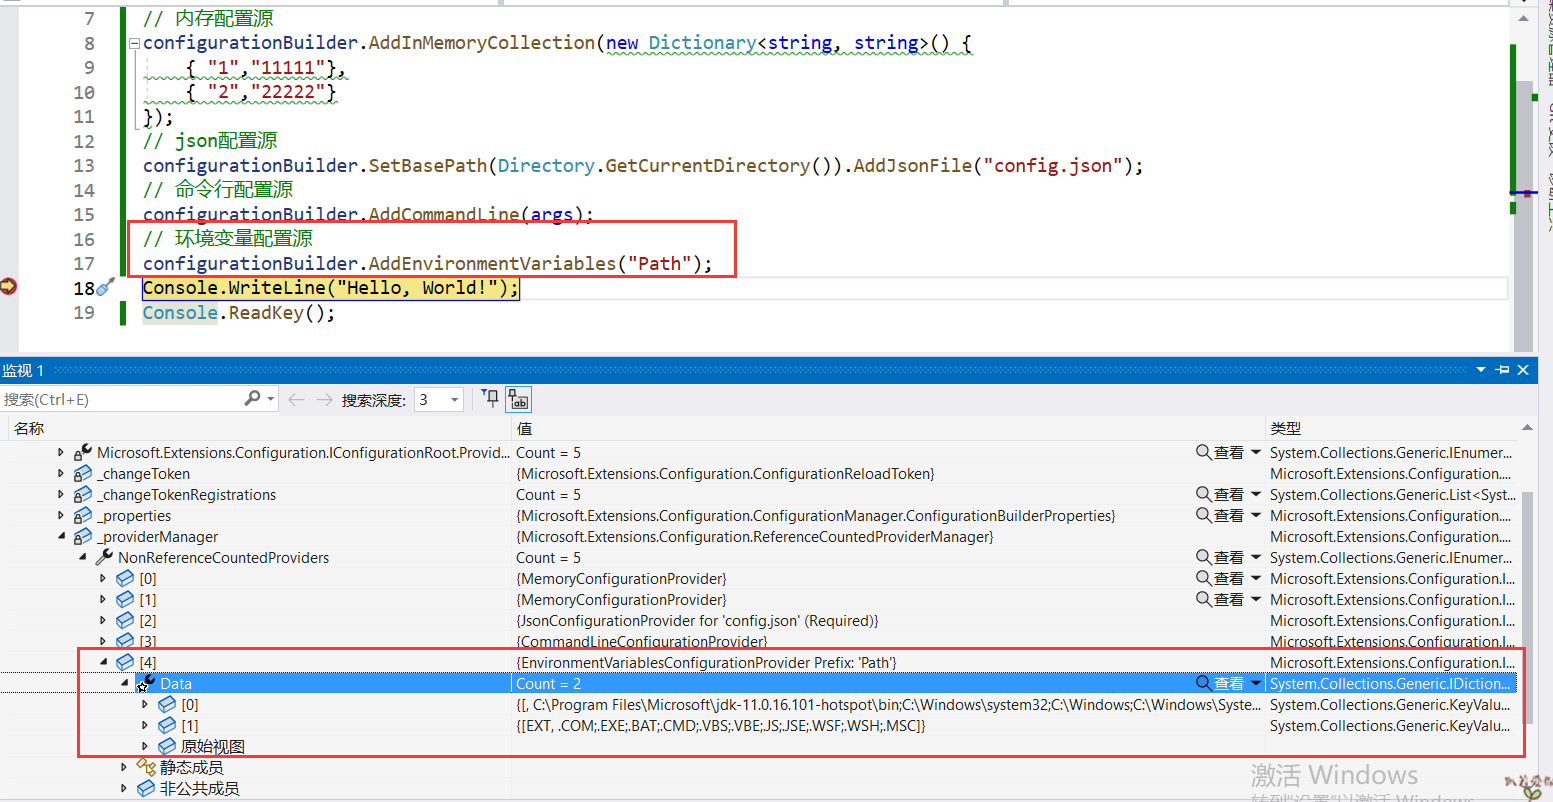This screenshot has width=1553, height=802.
Task: Open the search depth (搜索深度) combo box
Action: tap(439, 400)
